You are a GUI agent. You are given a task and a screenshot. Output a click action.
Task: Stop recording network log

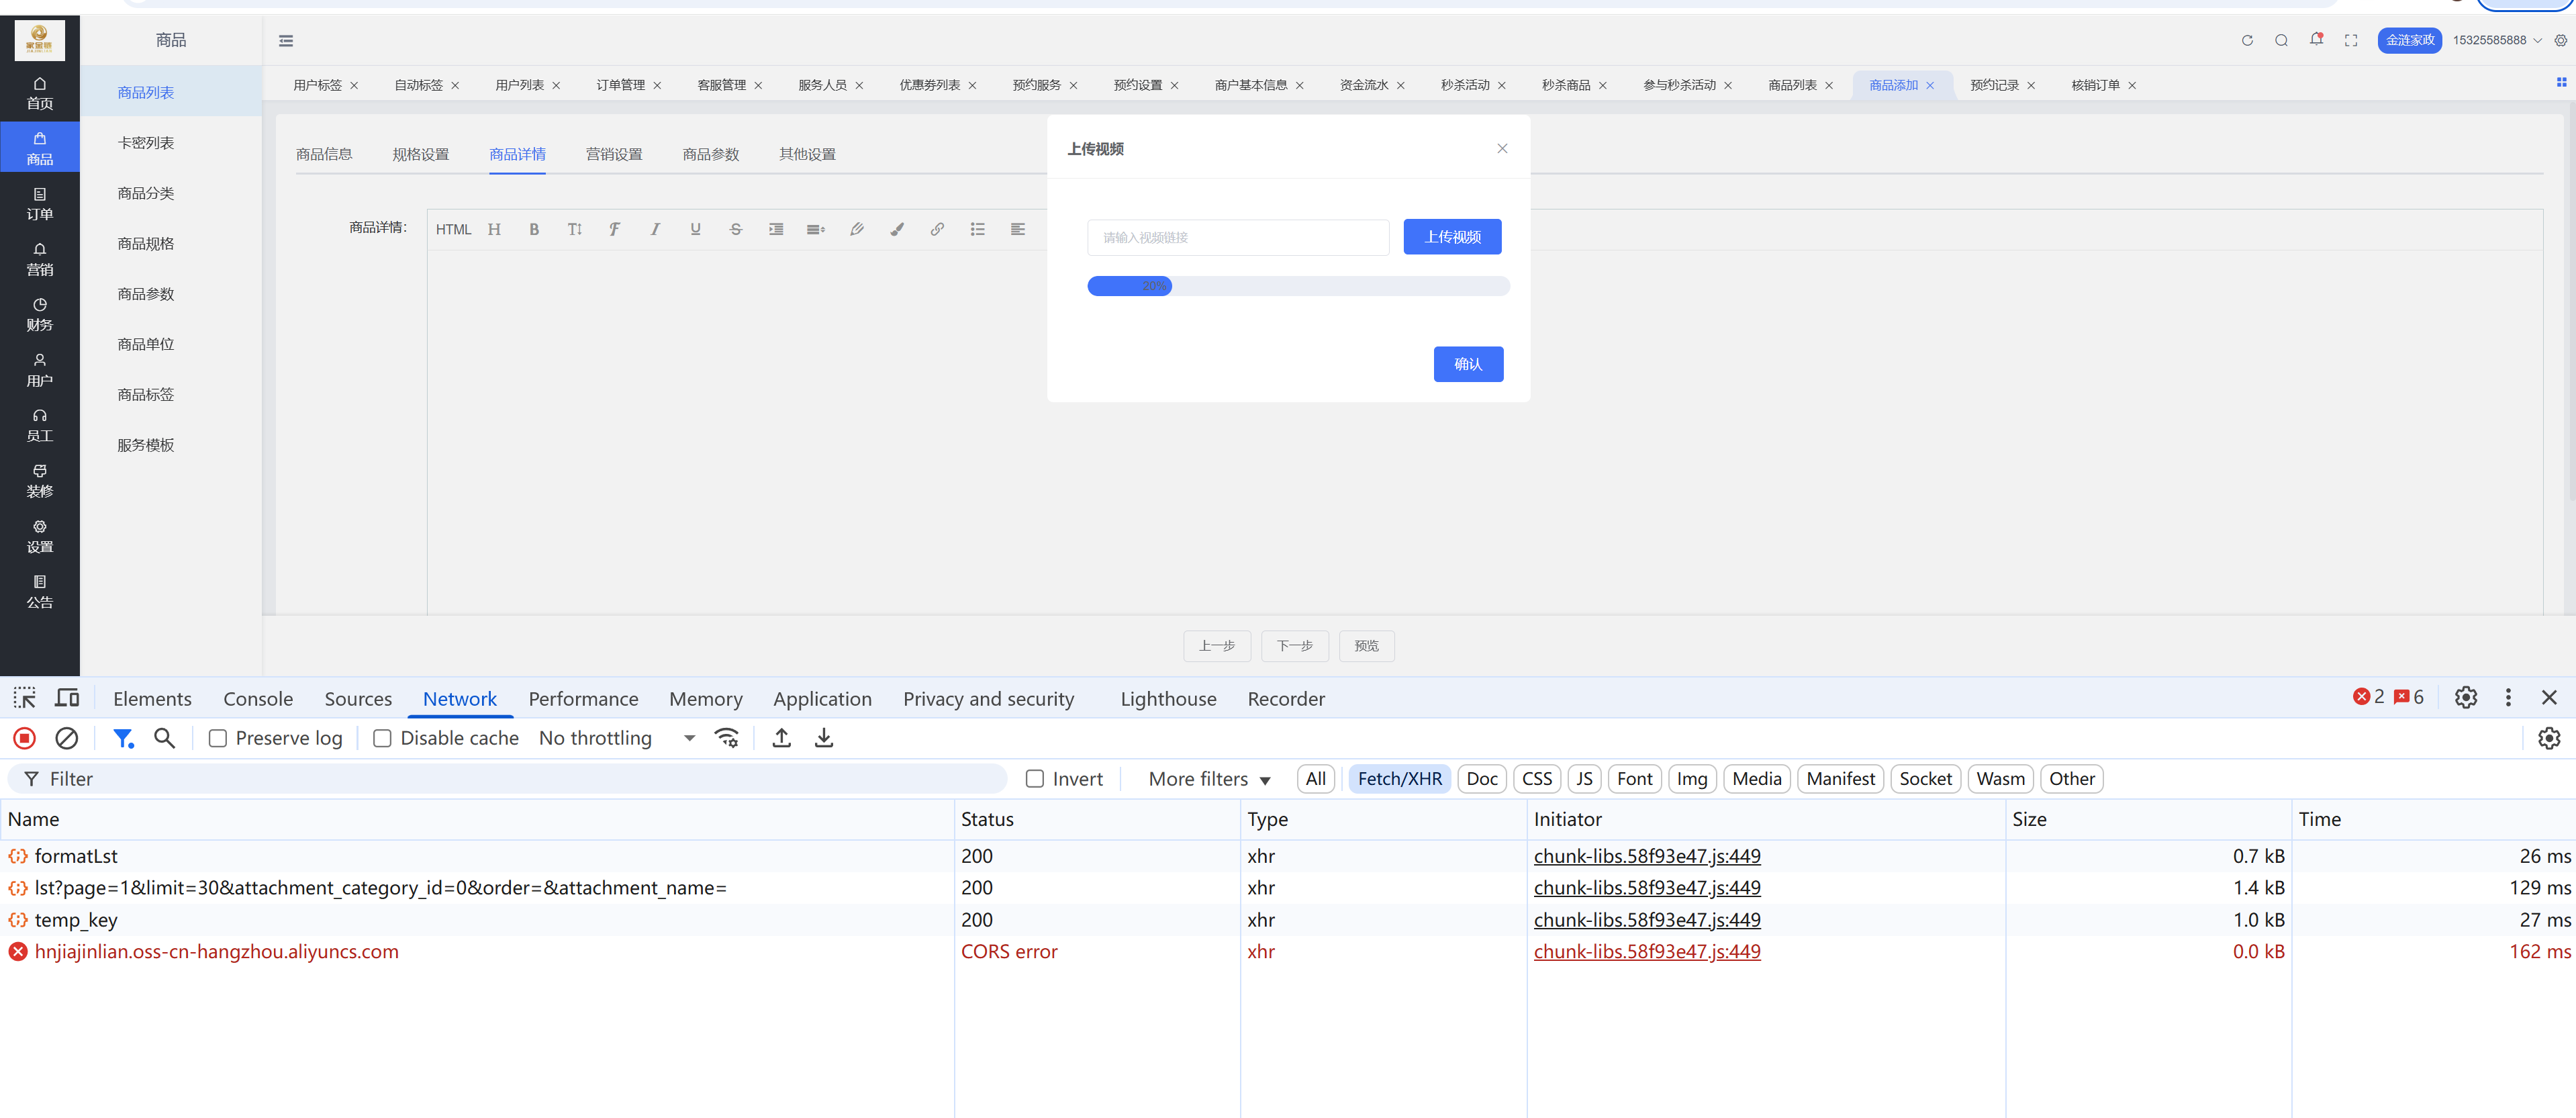tap(25, 738)
